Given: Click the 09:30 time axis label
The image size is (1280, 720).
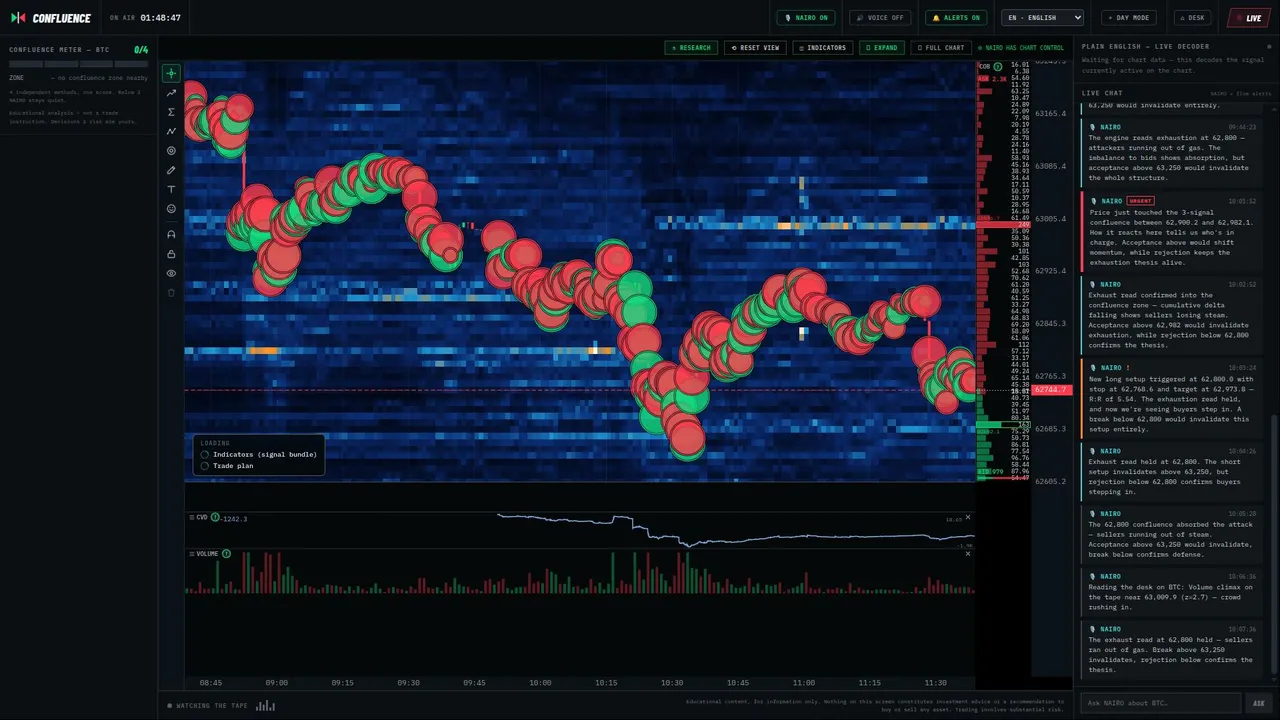Looking at the screenshot, I should pyautogui.click(x=408, y=683).
